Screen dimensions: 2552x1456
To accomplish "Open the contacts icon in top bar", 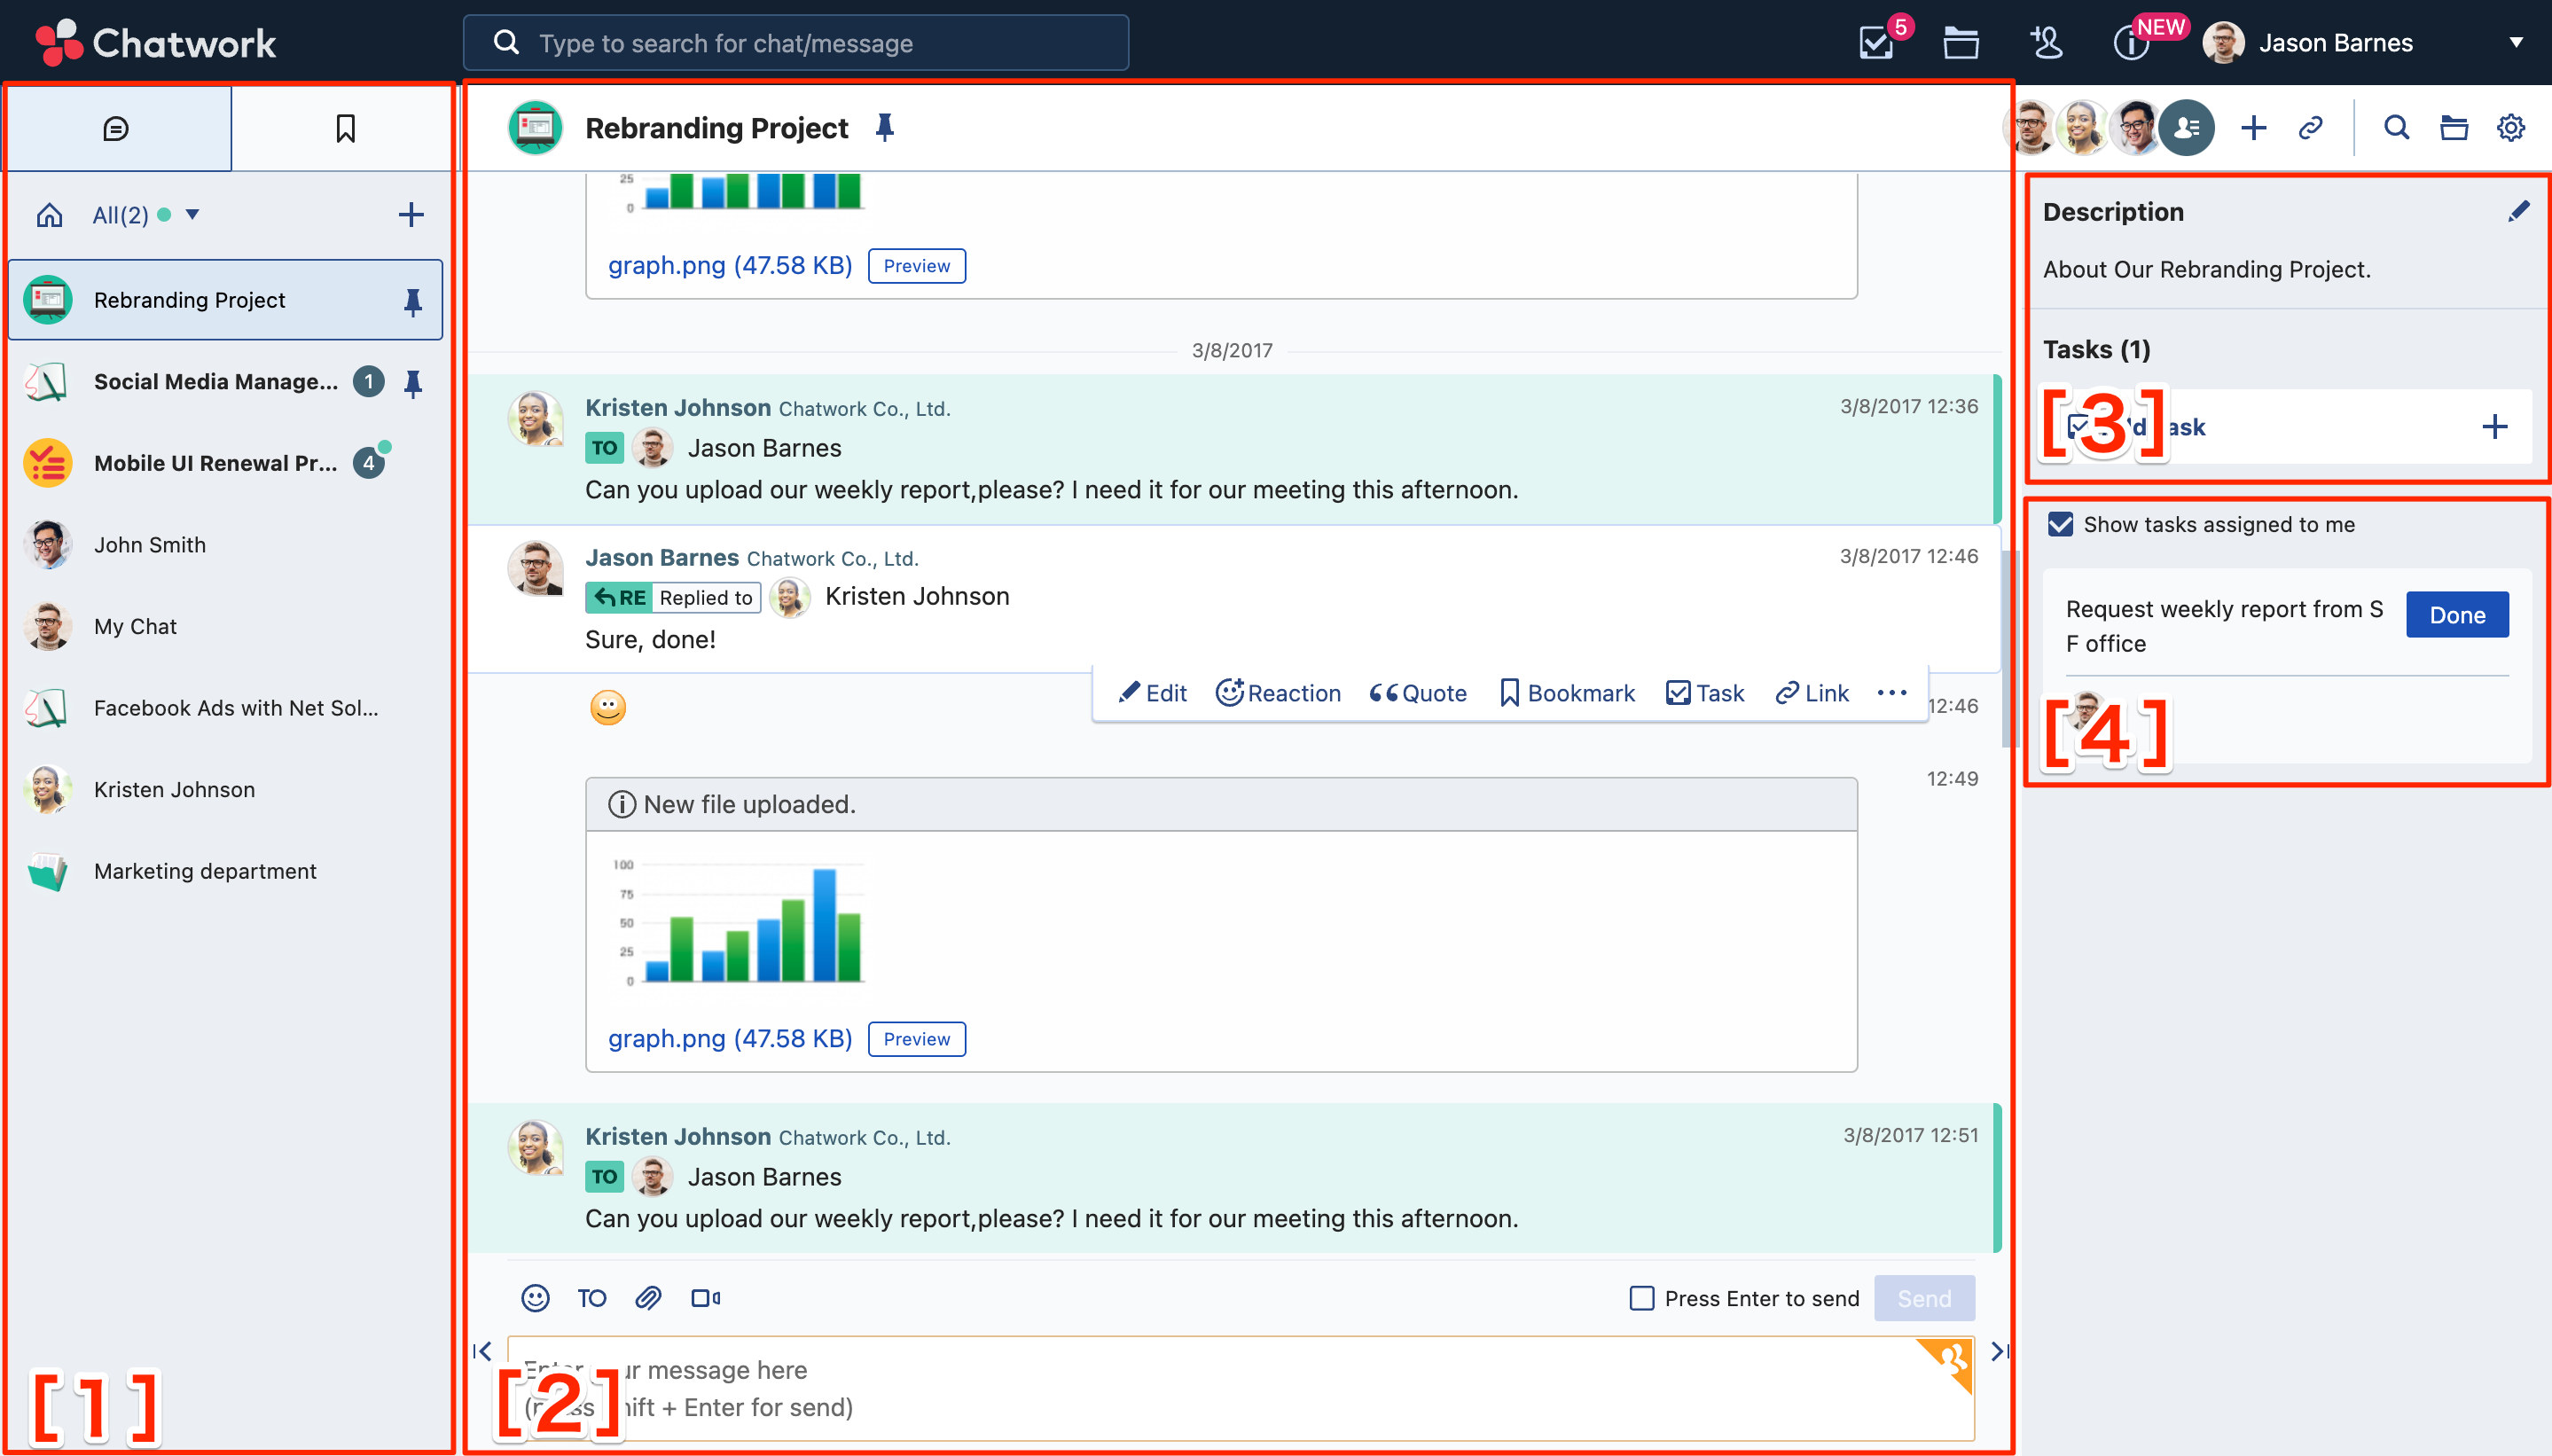I will (2046, 42).
